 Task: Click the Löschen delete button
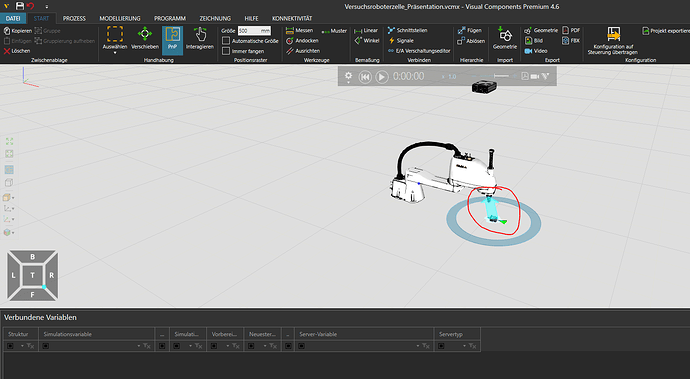coord(17,51)
